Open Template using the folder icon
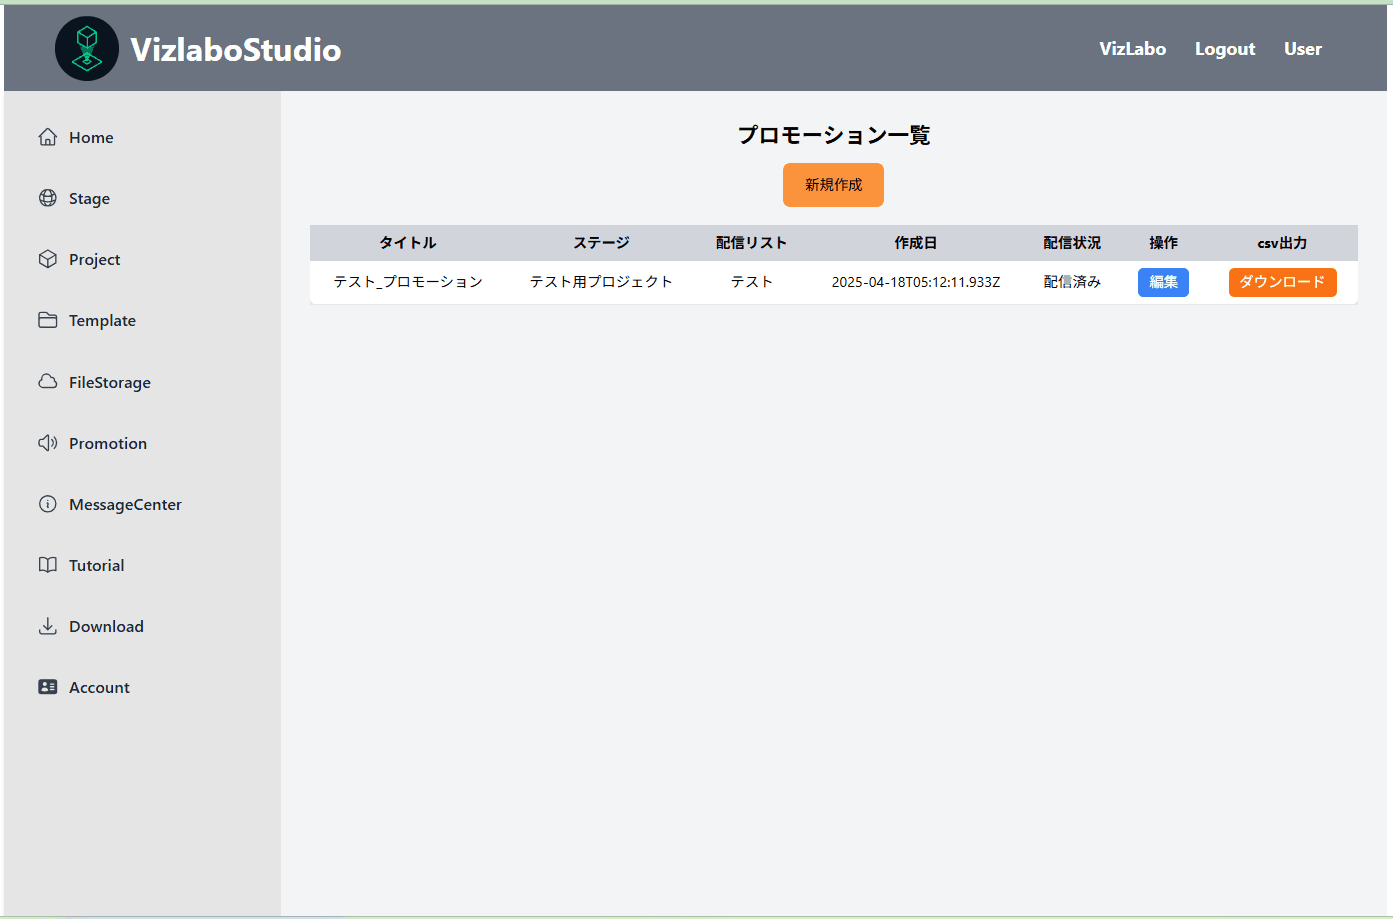1393x919 pixels. (x=47, y=320)
